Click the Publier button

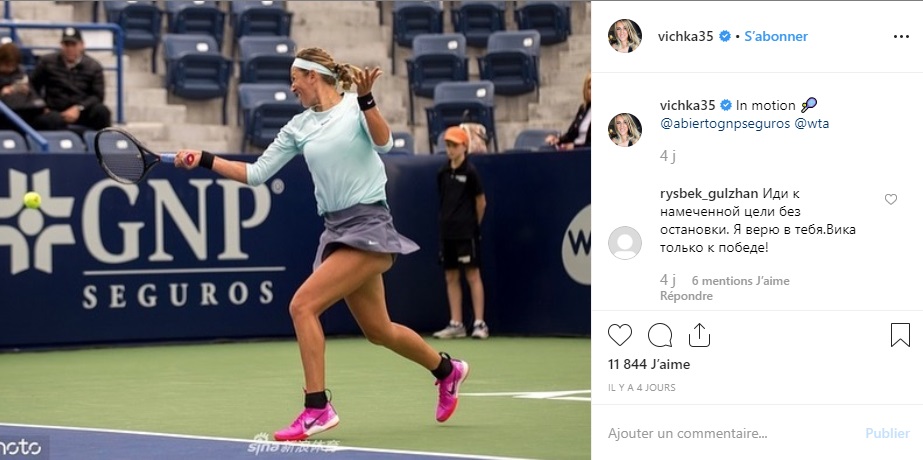(887, 433)
